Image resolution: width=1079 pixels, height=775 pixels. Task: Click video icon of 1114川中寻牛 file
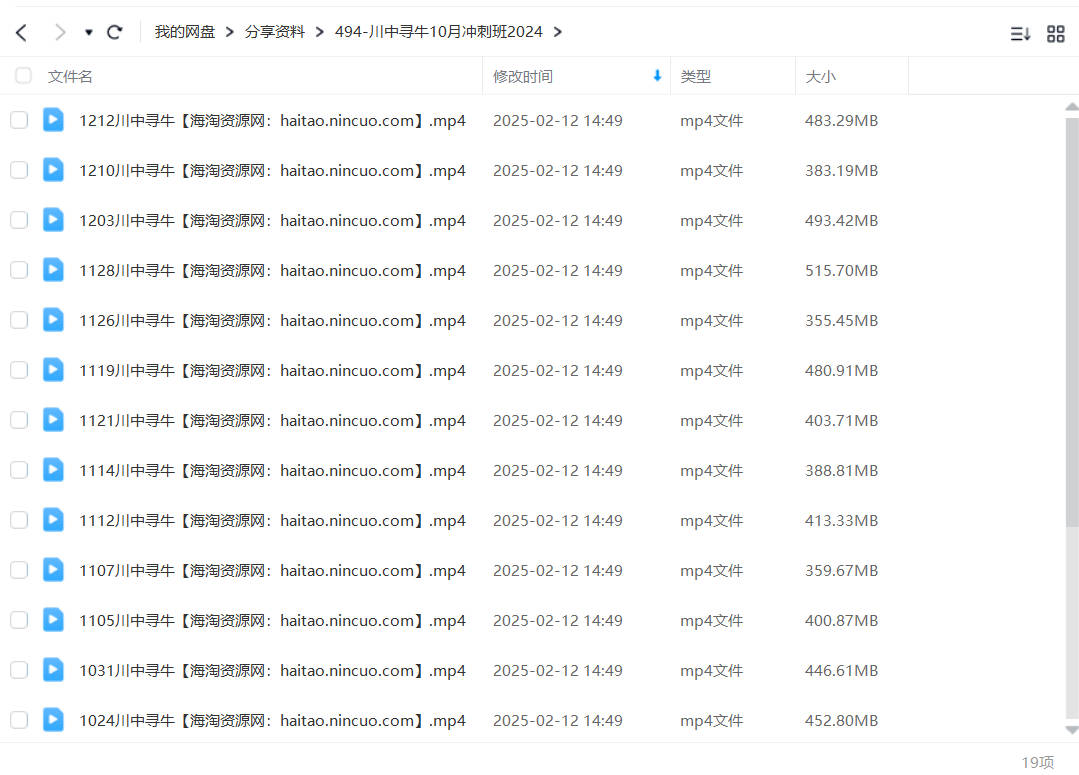pyautogui.click(x=53, y=469)
